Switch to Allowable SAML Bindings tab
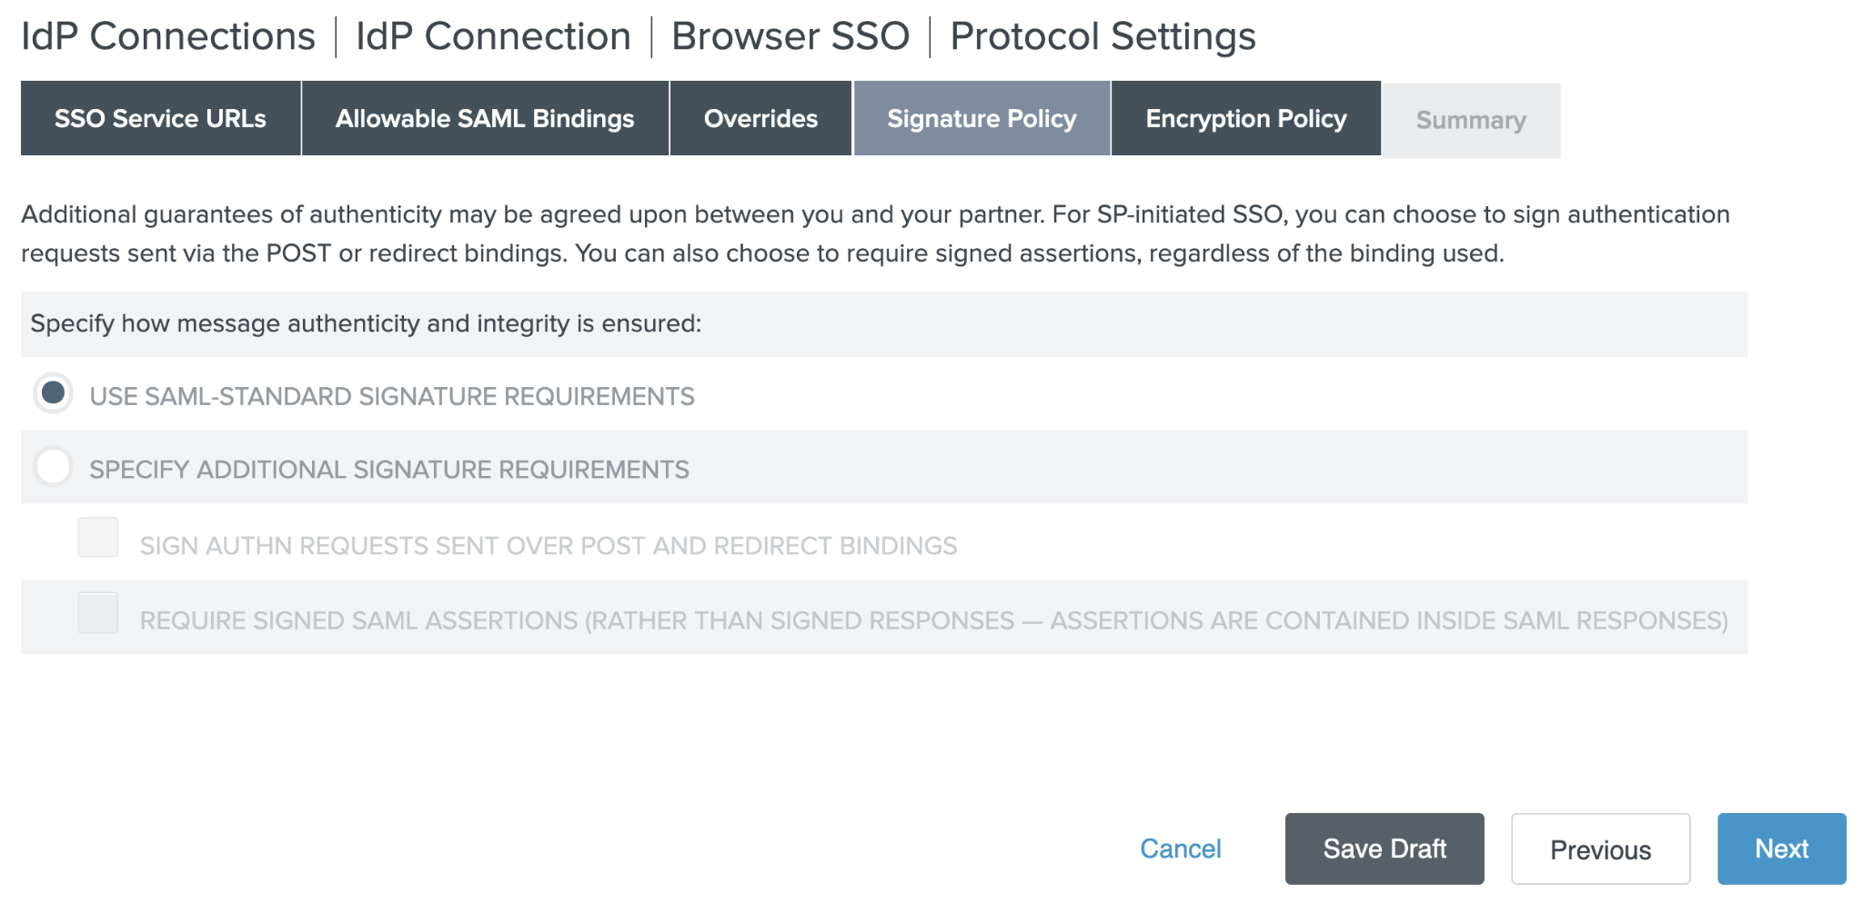The width and height of the screenshot is (1861, 900). coord(485,119)
